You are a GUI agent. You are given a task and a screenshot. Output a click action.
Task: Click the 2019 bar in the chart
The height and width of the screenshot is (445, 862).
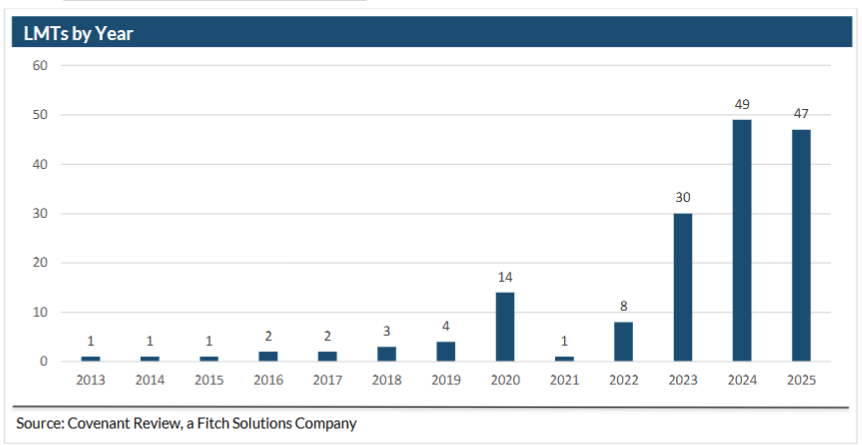click(446, 351)
